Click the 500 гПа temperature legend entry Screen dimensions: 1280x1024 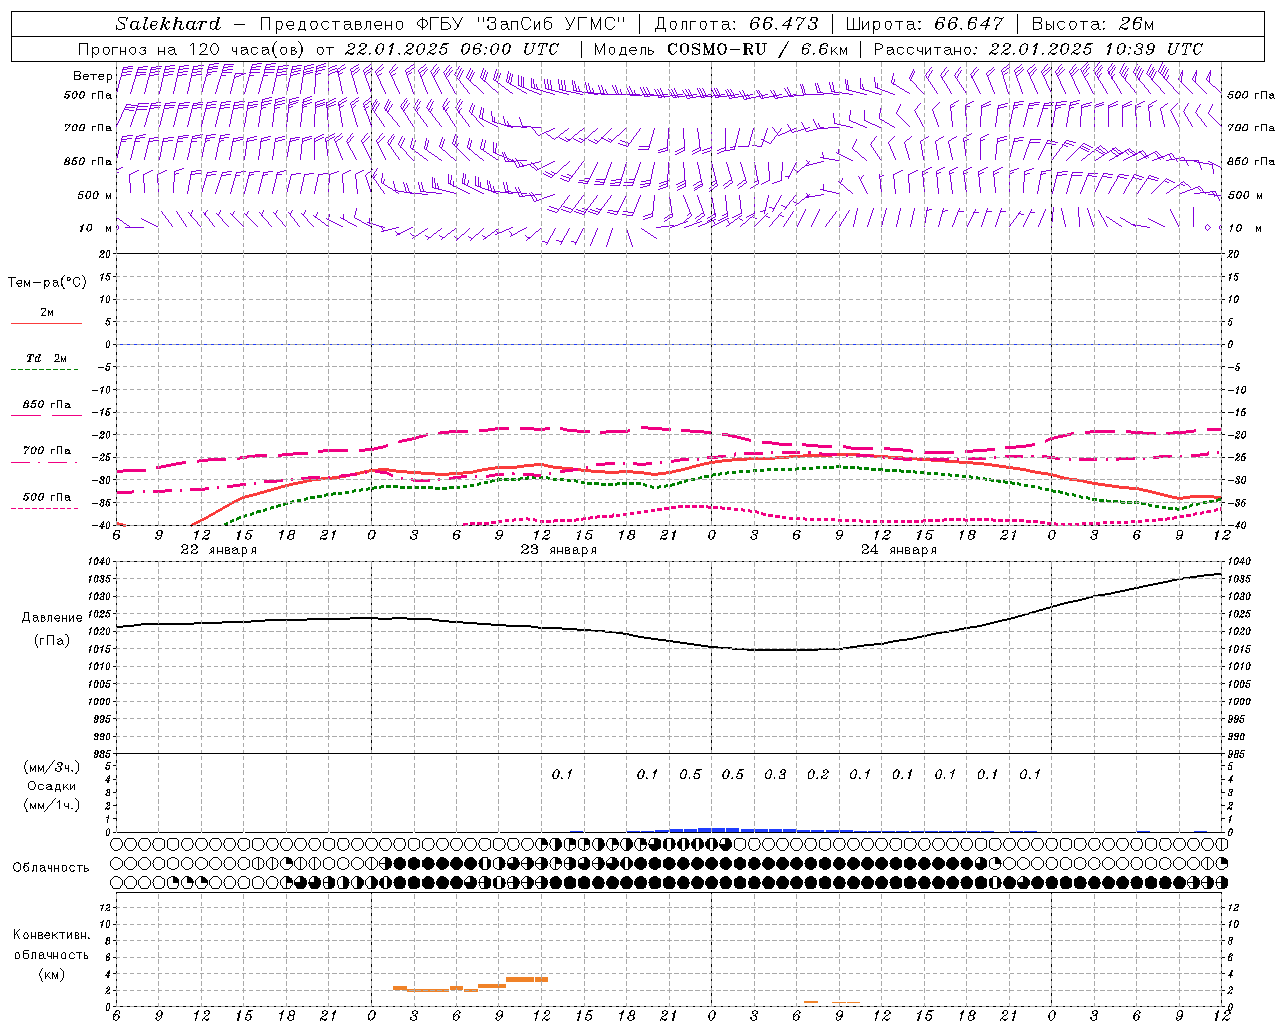tap(47, 497)
